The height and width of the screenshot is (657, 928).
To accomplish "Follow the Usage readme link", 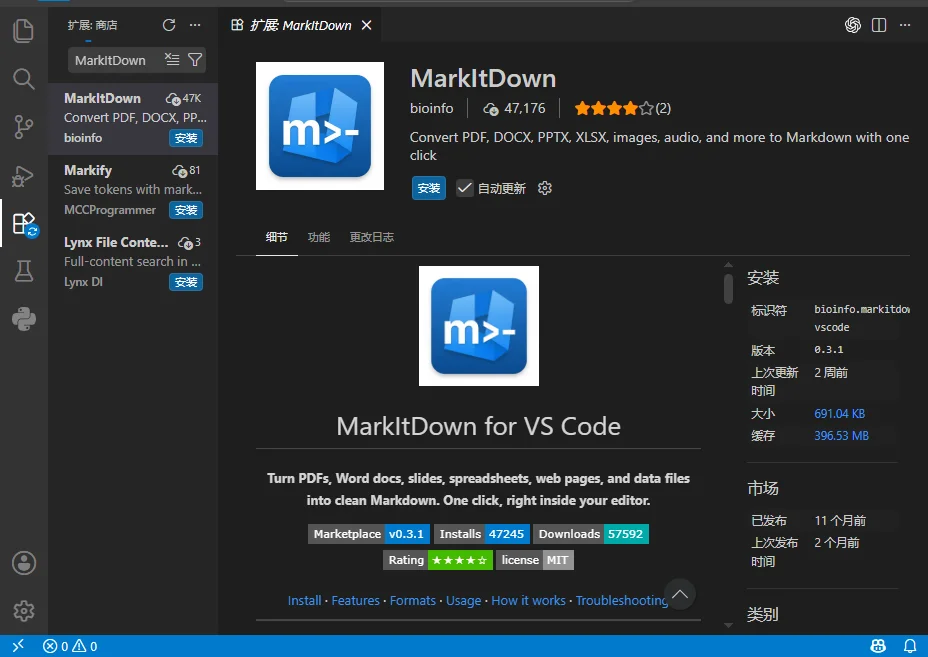I will coord(463,601).
